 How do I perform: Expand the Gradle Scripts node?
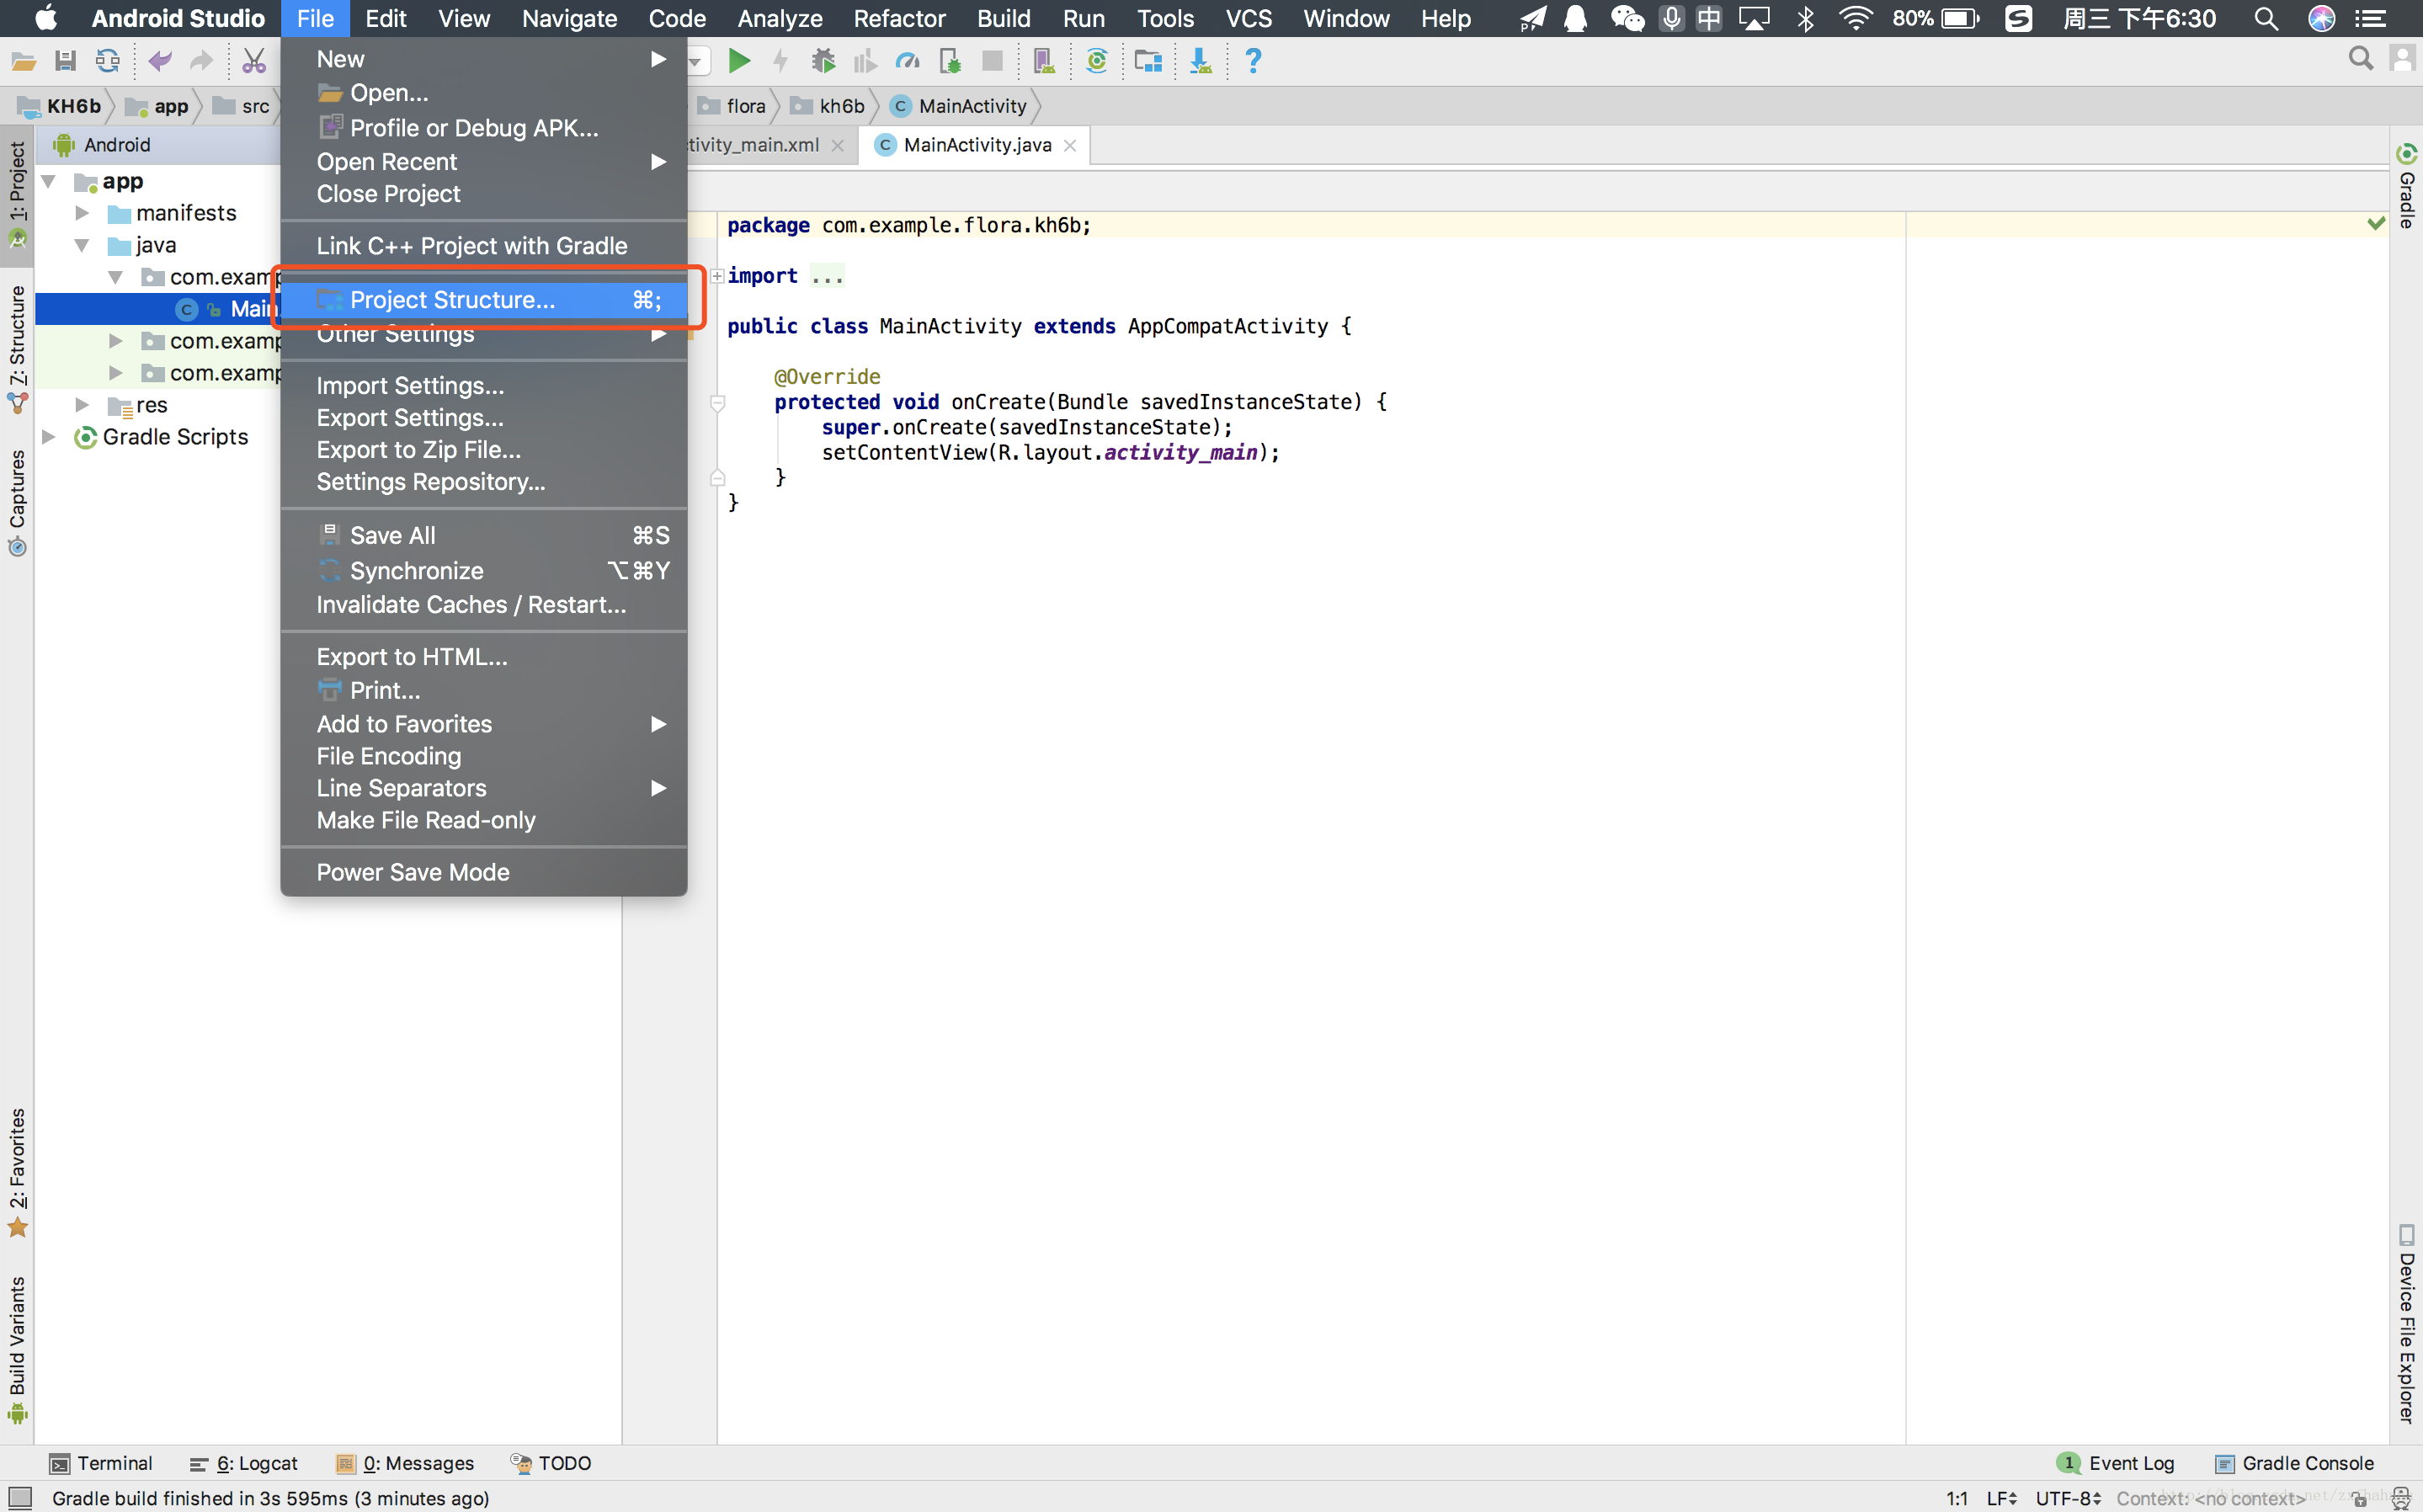(x=48, y=437)
